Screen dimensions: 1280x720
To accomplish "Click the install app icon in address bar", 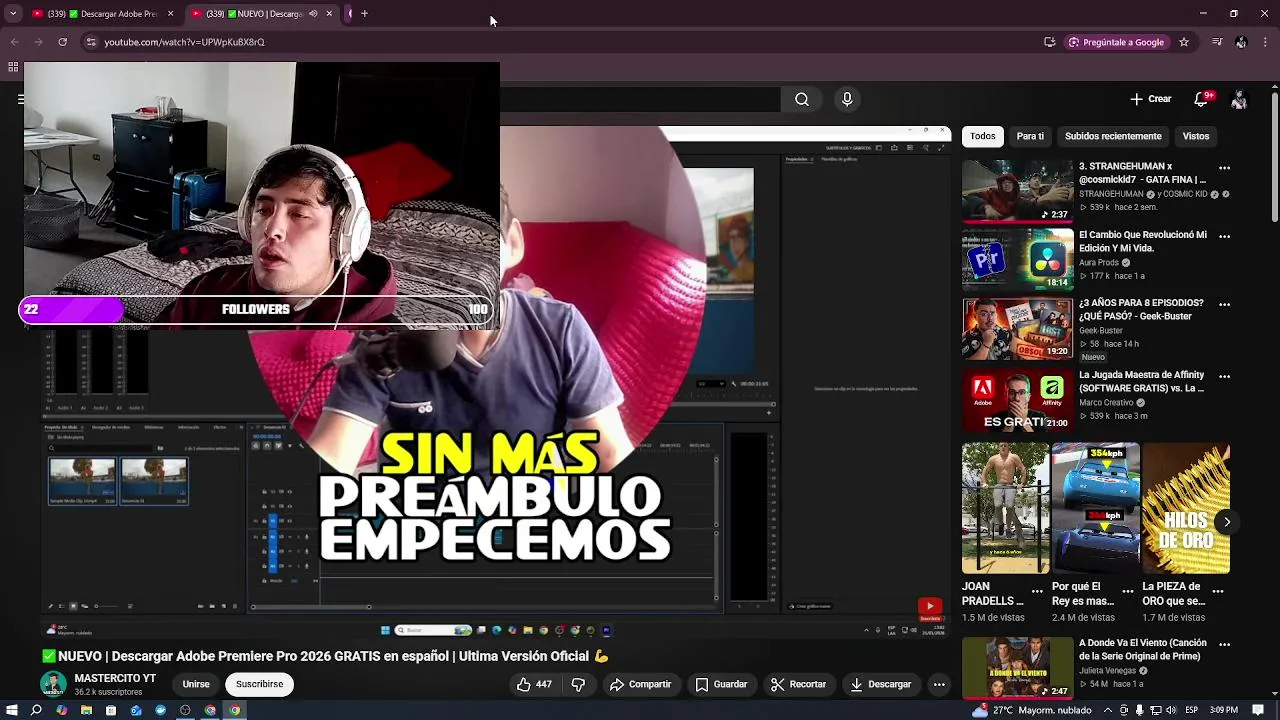I will coord(1049,42).
